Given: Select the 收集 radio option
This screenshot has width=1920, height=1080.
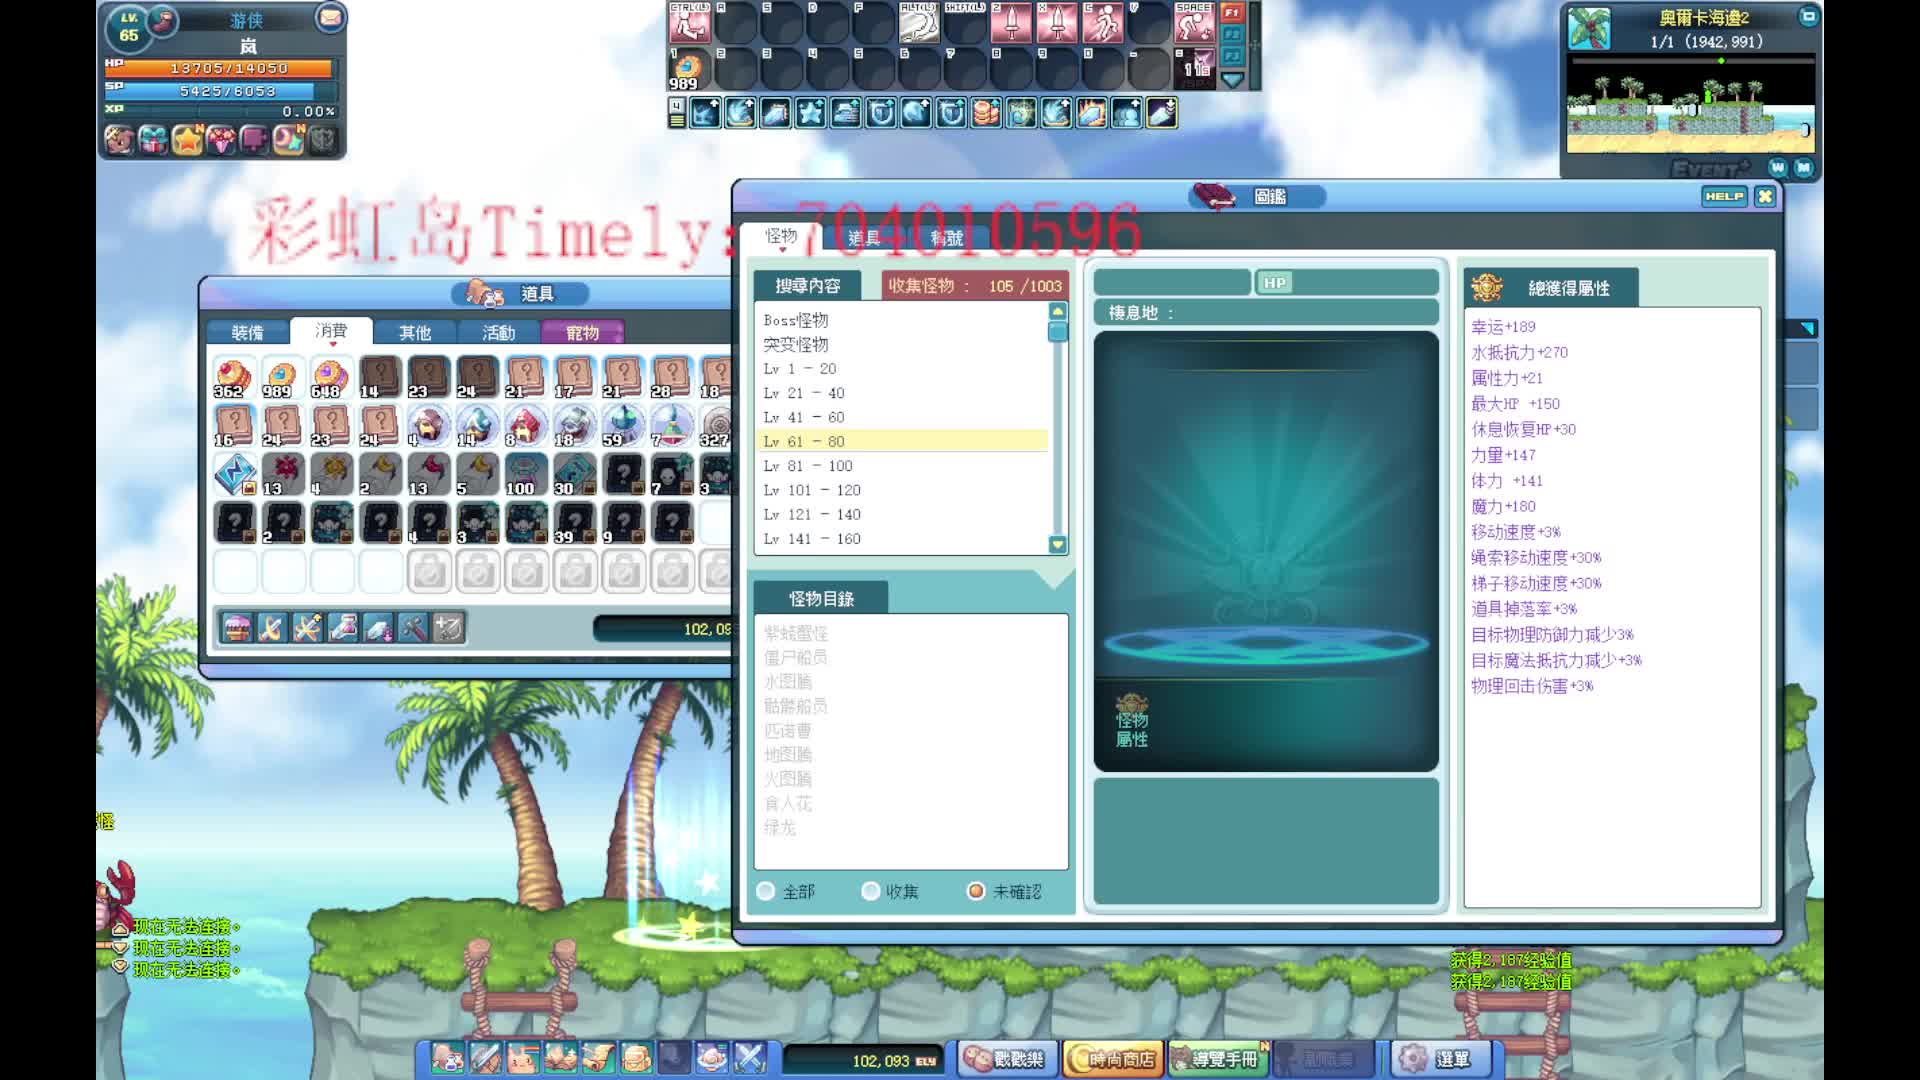Looking at the screenshot, I should coord(871,891).
